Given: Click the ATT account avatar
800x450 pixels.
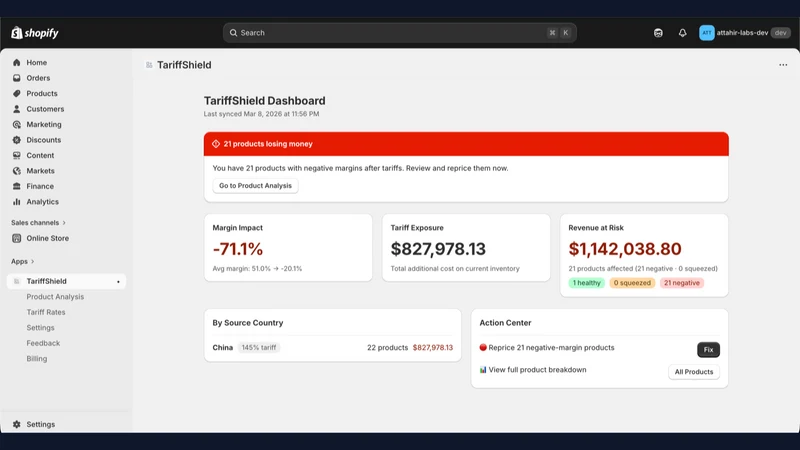Looking at the screenshot, I should [707, 33].
